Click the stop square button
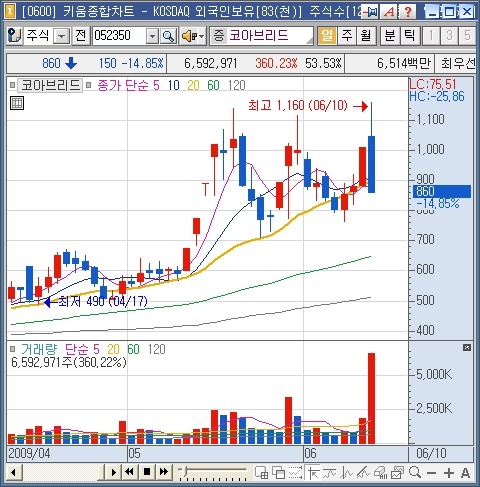480x487 pixels. tap(147, 472)
